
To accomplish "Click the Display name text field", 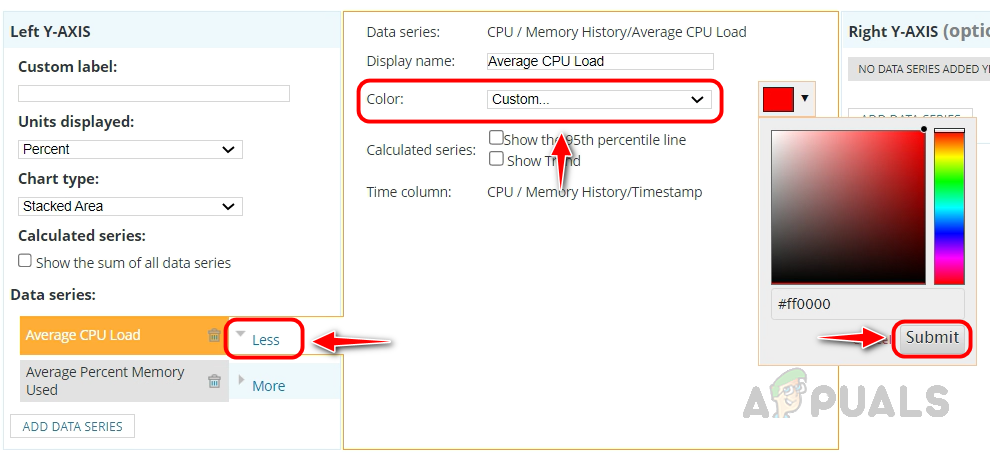I will click(x=600, y=61).
